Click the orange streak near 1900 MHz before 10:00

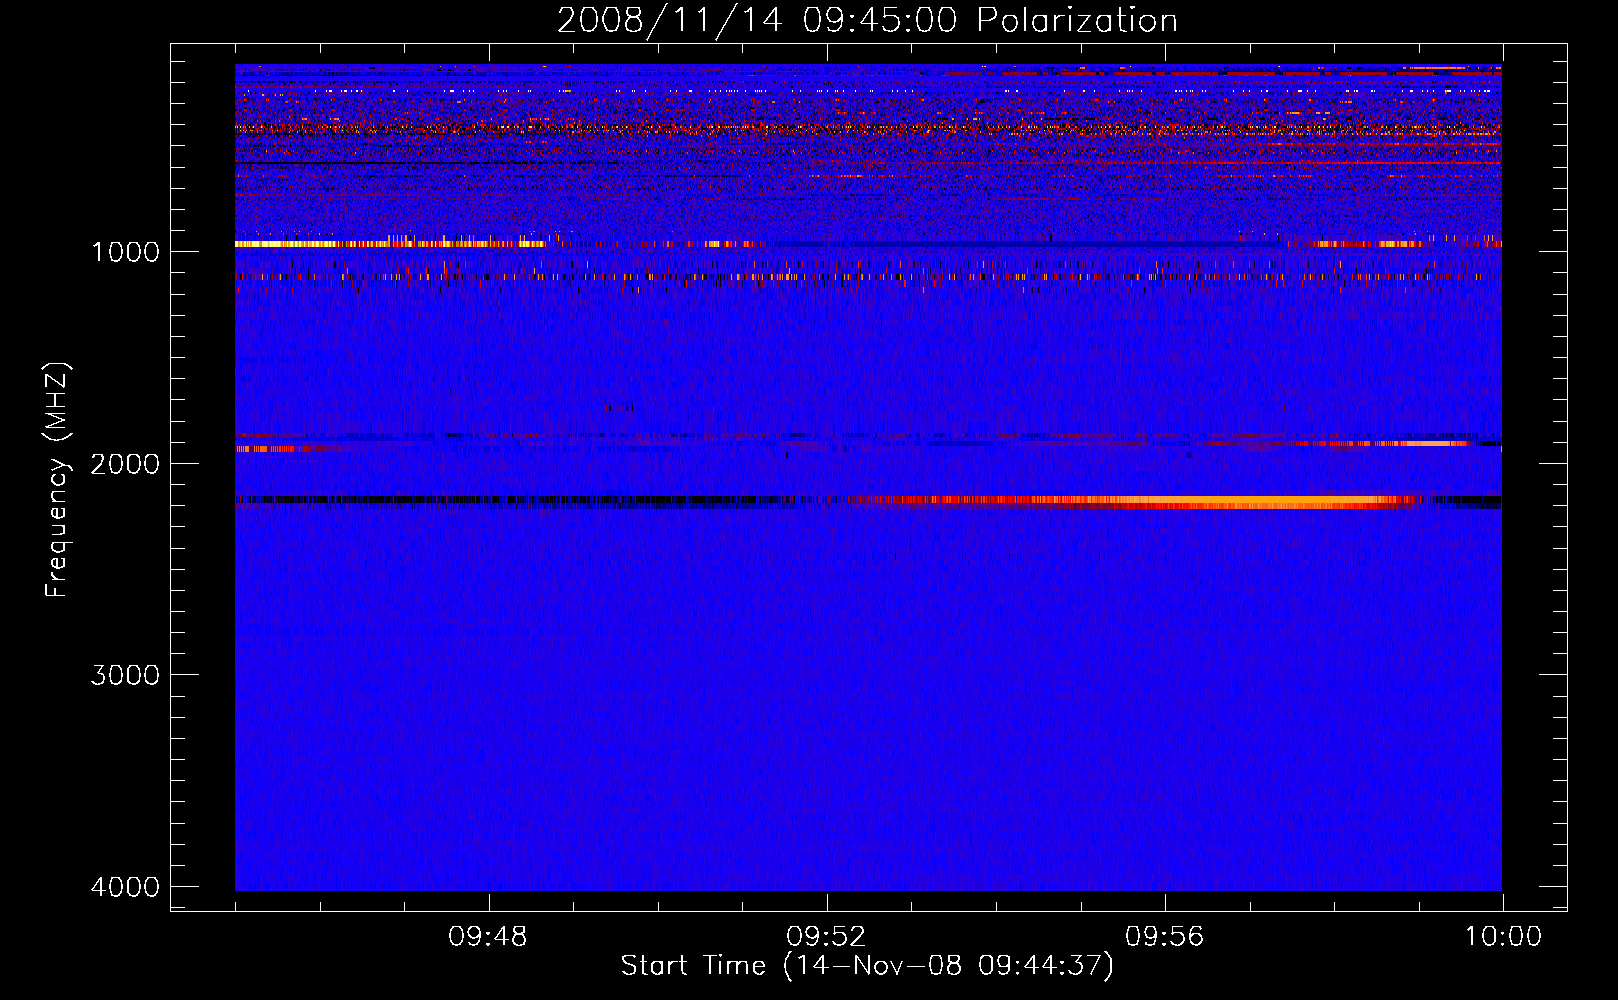1385,442
